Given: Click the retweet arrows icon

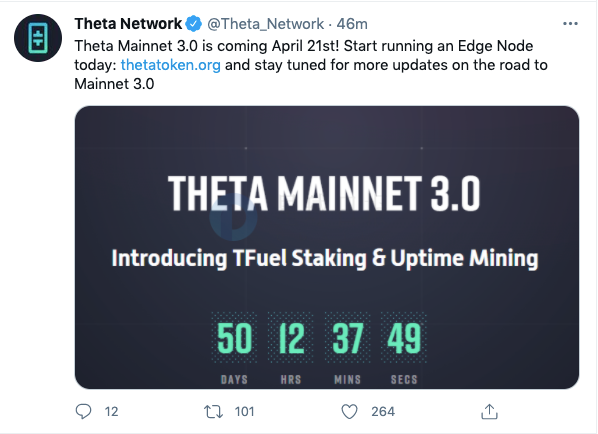Looking at the screenshot, I should pyautogui.click(x=213, y=411).
